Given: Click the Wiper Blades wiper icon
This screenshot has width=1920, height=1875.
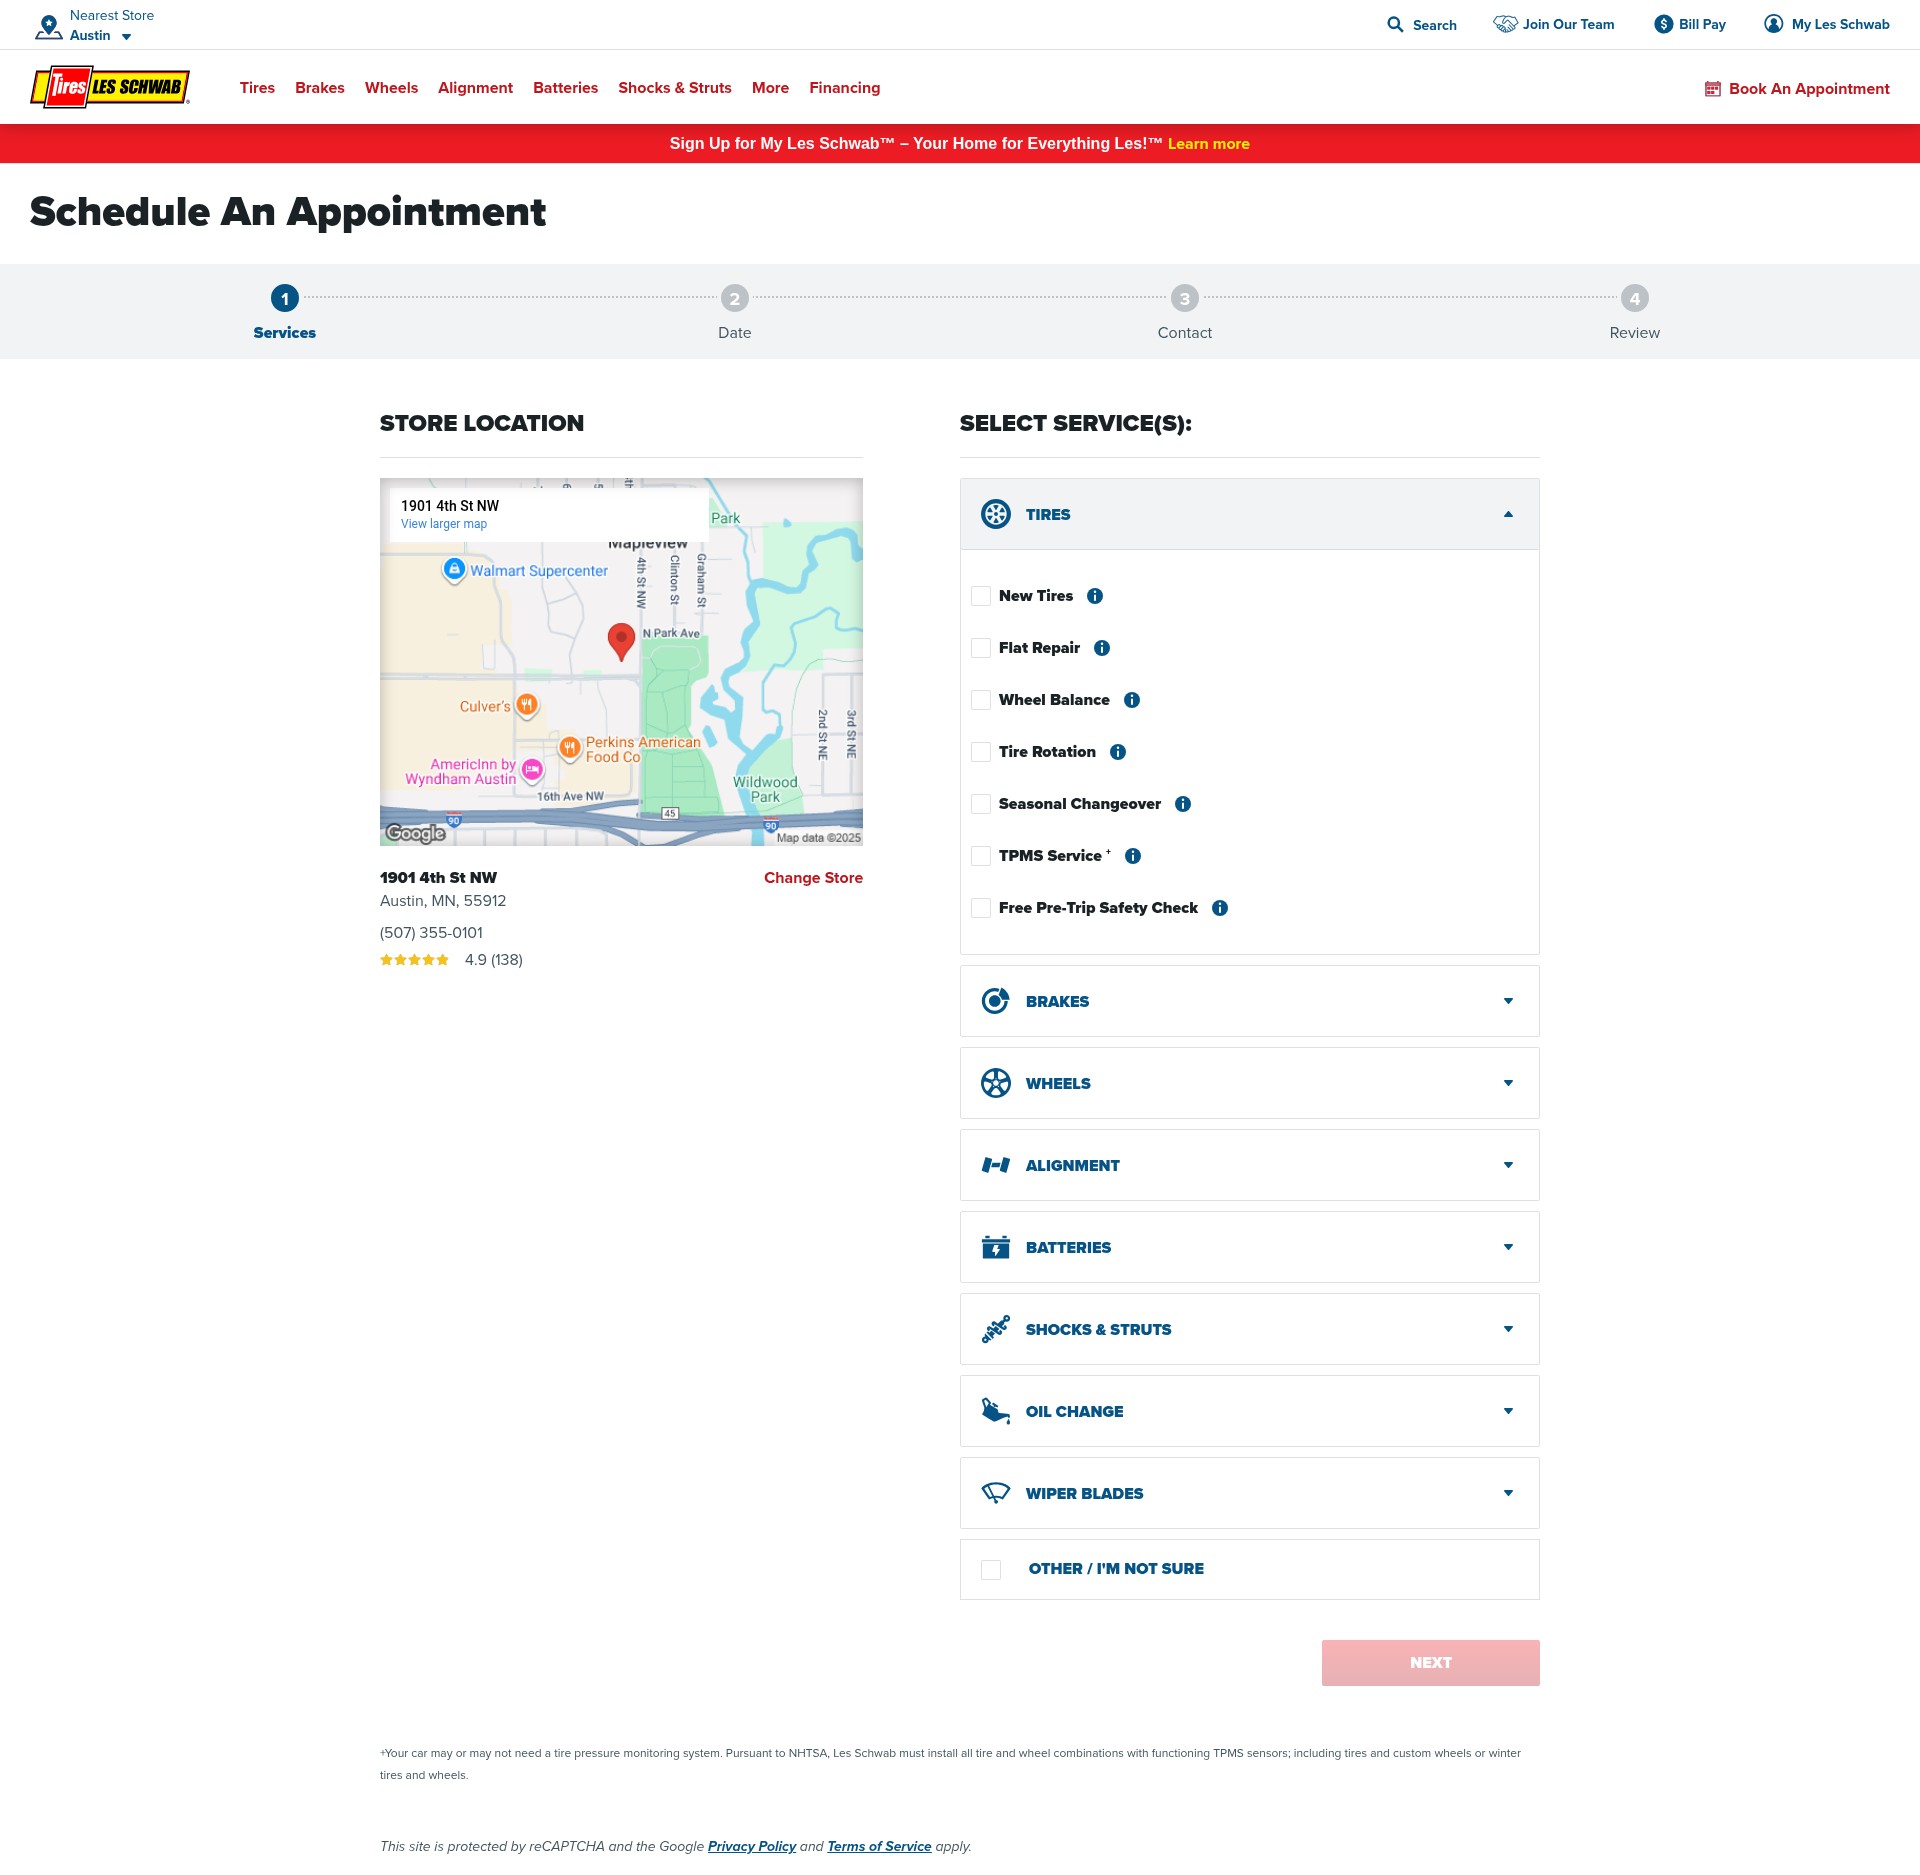Looking at the screenshot, I should point(995,1493).
